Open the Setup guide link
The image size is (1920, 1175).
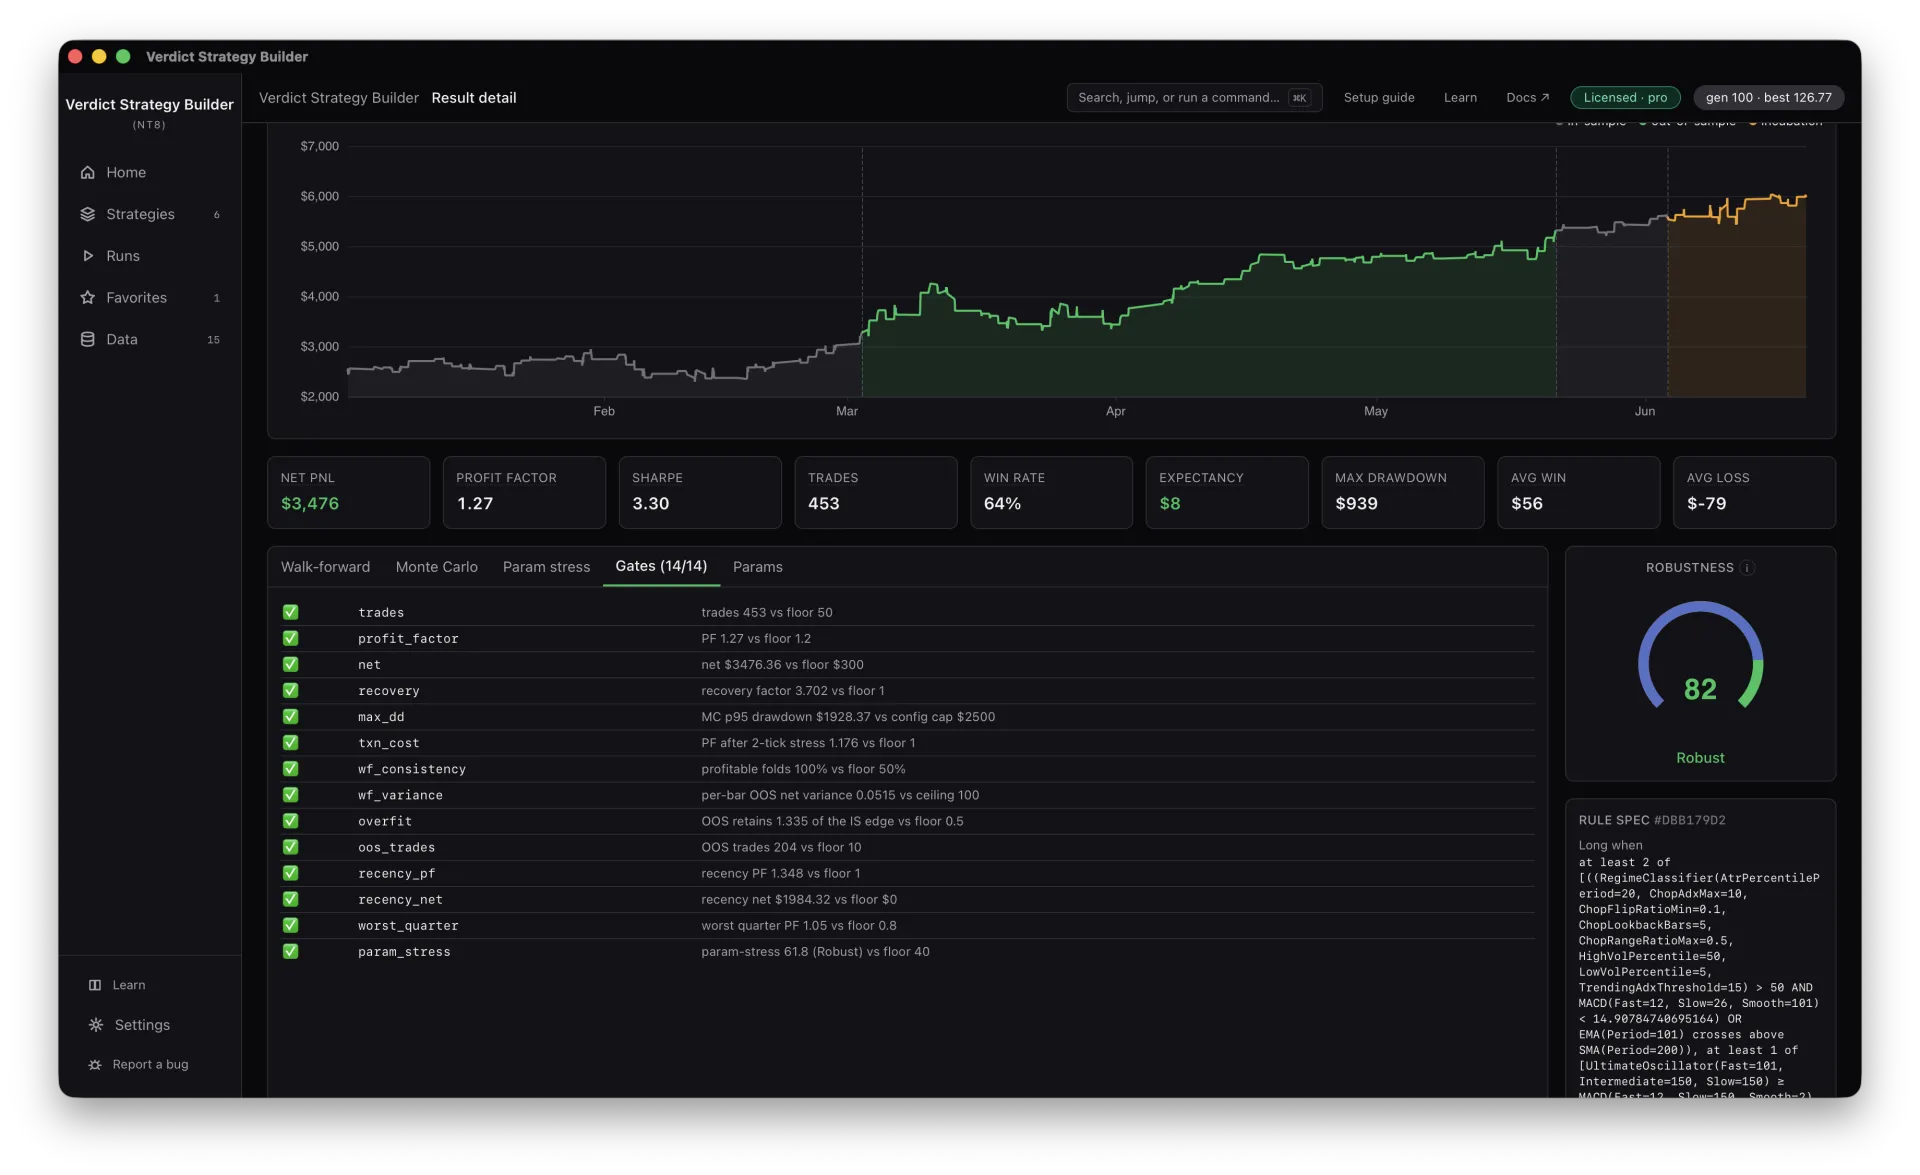click(x=1379, y=98)
